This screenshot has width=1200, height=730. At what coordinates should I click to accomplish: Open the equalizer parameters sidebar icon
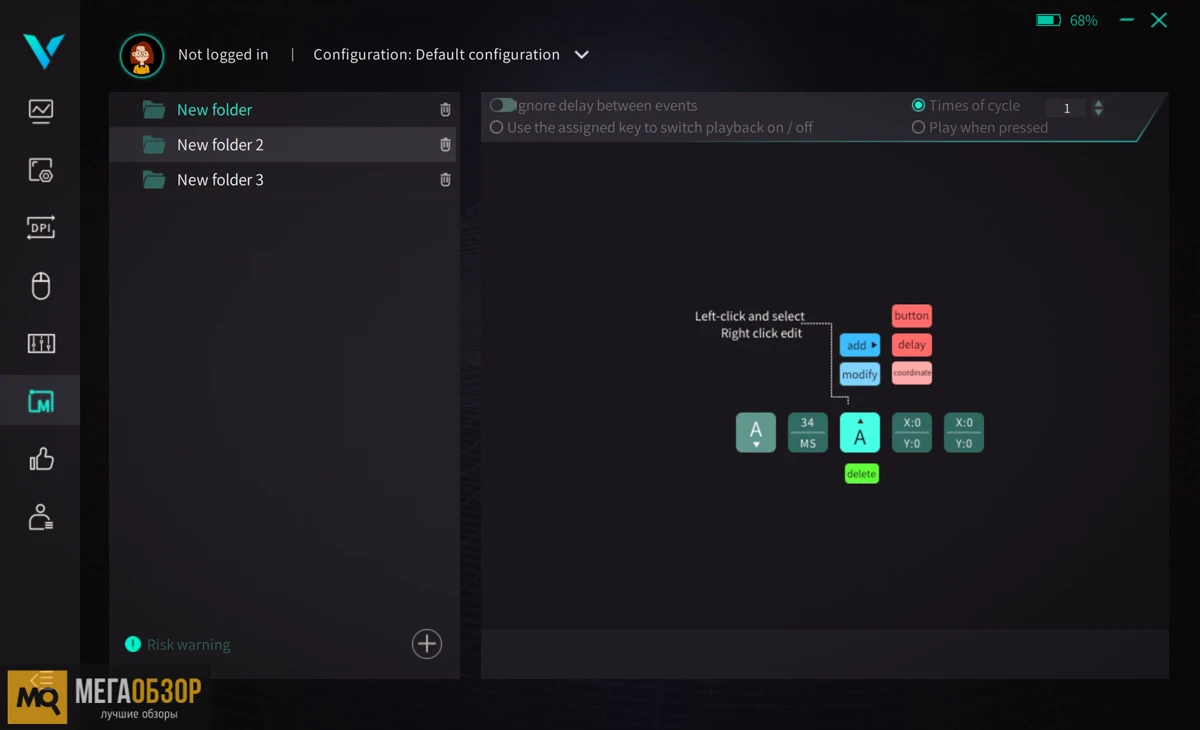tap(41, 344)
